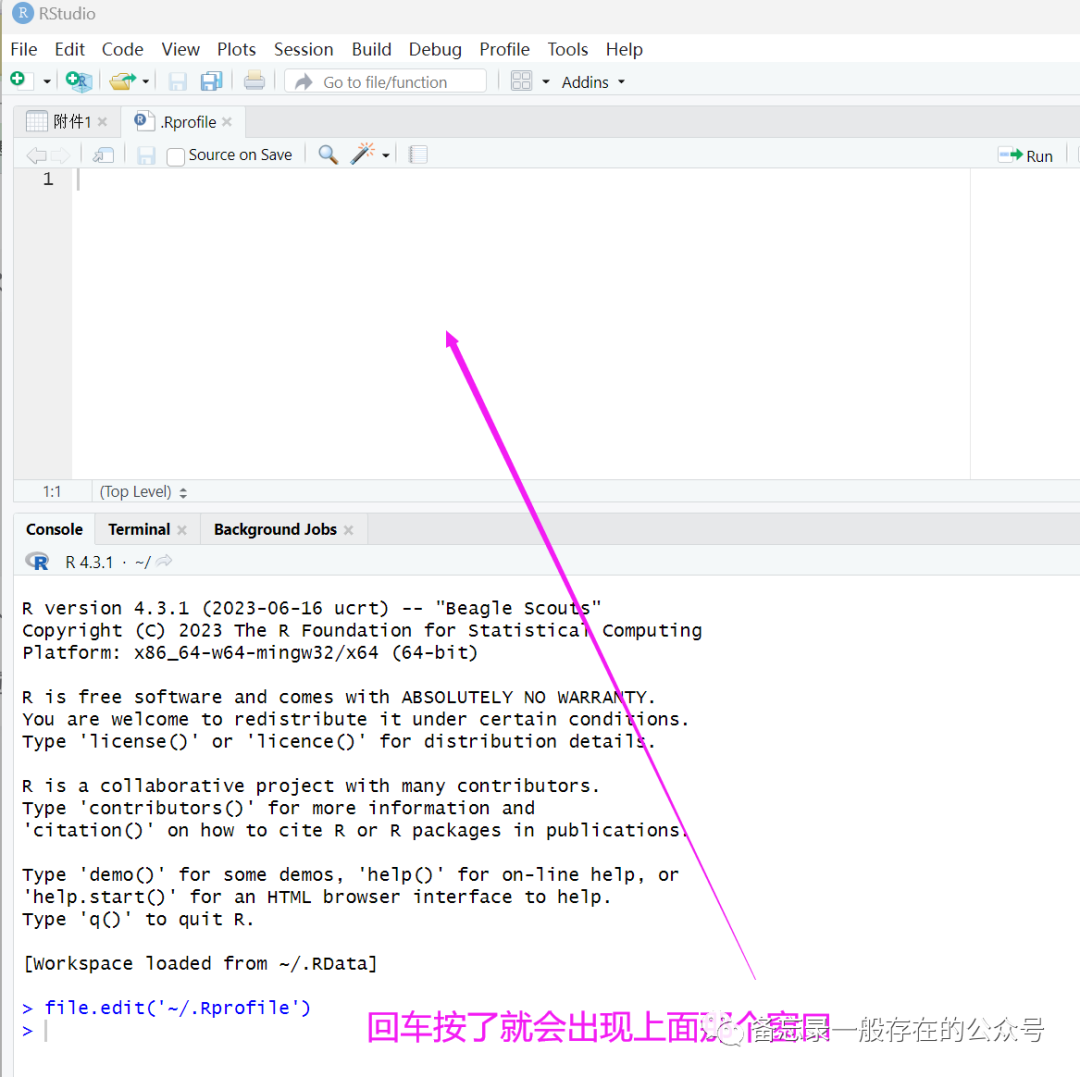Run the current line with Run button
The width and height of the screenshot is (1080, 1077).
(1026, 156)
